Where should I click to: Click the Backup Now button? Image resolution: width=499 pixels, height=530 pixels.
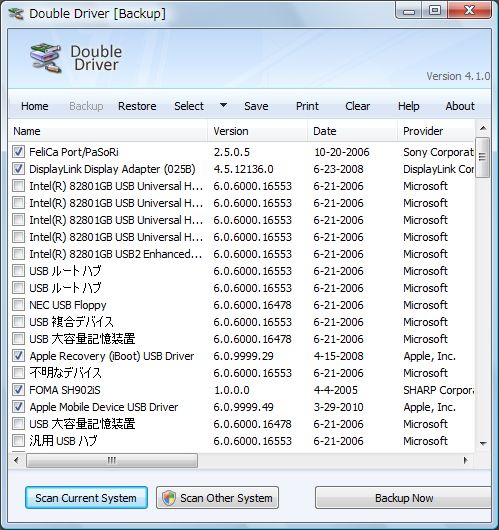pos(403,498)
